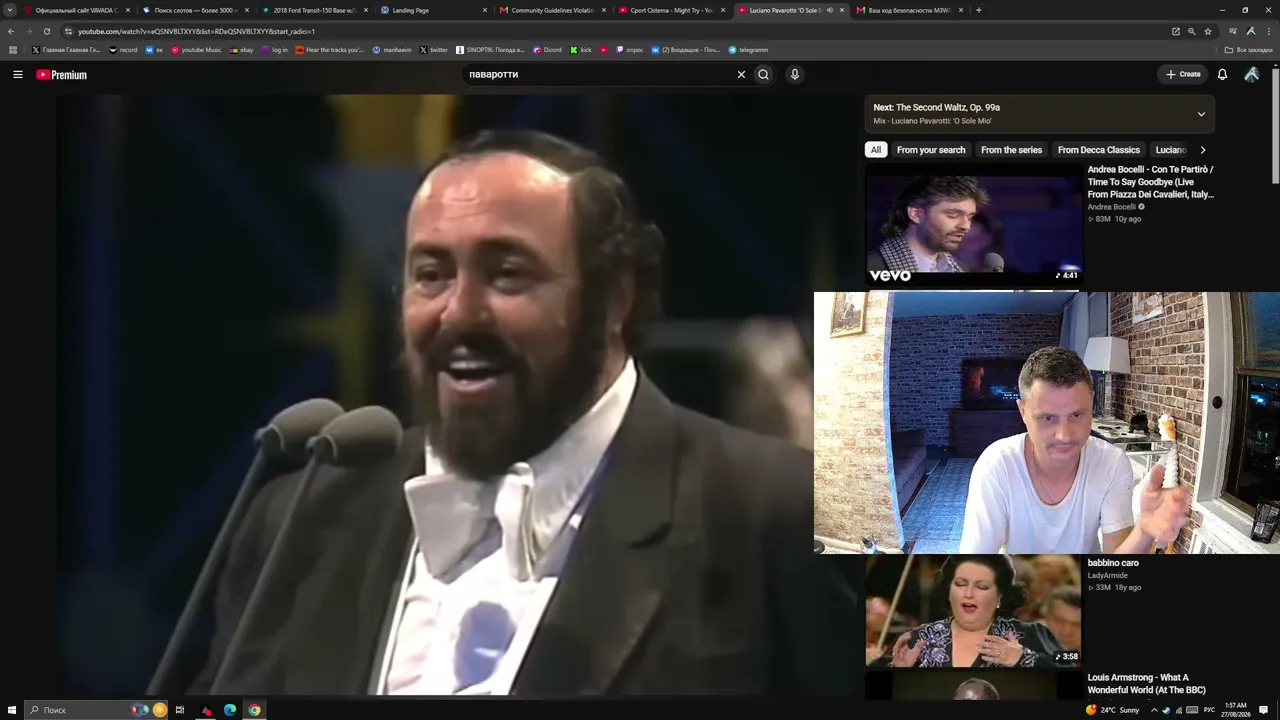1280x720 pixels.
Task: Open the twitter bookmark
Action: tap(433, 50)
